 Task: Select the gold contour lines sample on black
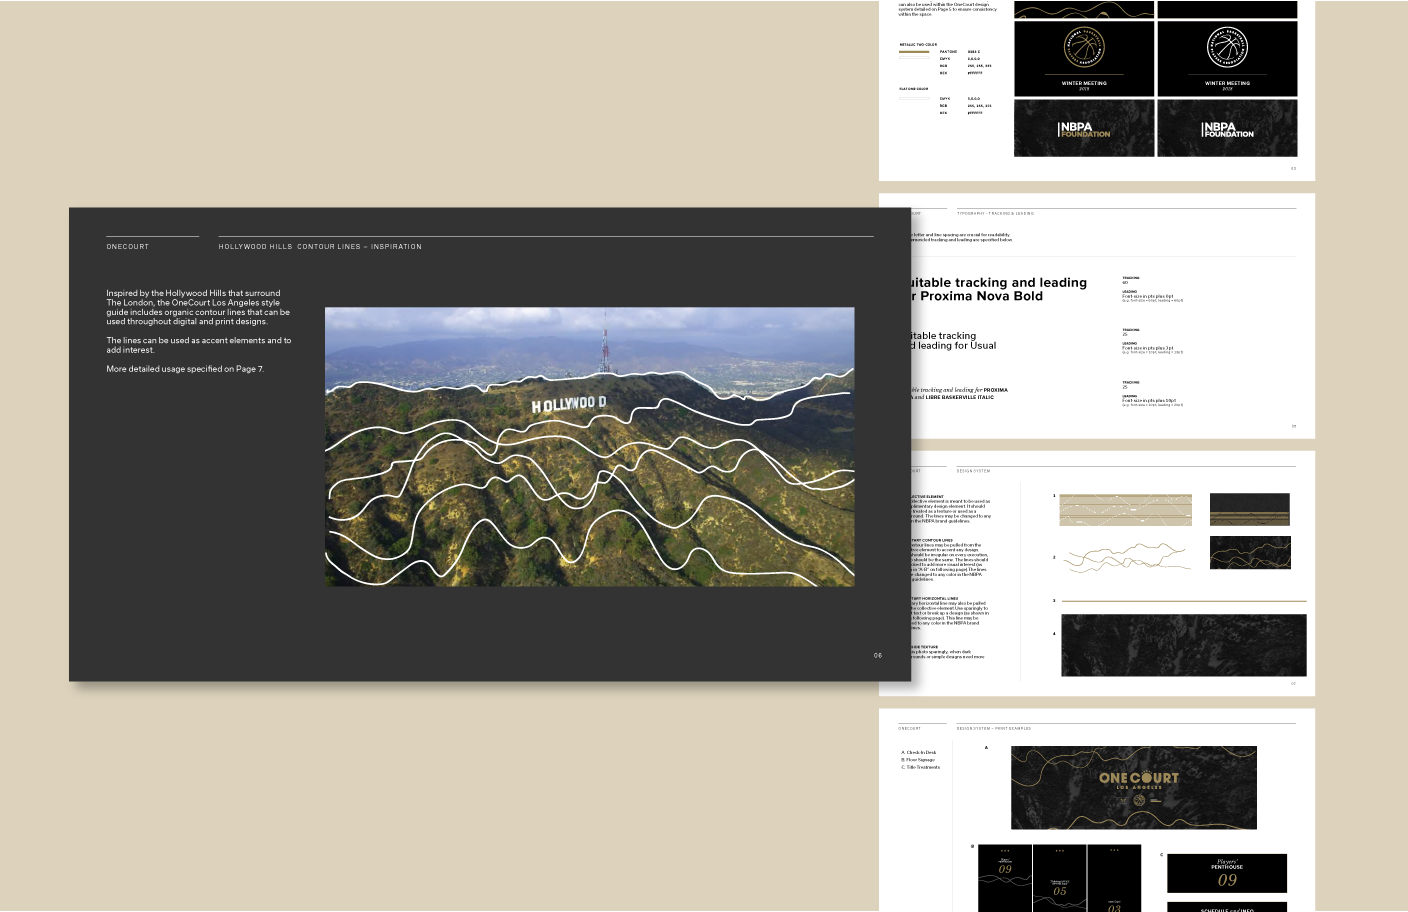pos(1250,552)
